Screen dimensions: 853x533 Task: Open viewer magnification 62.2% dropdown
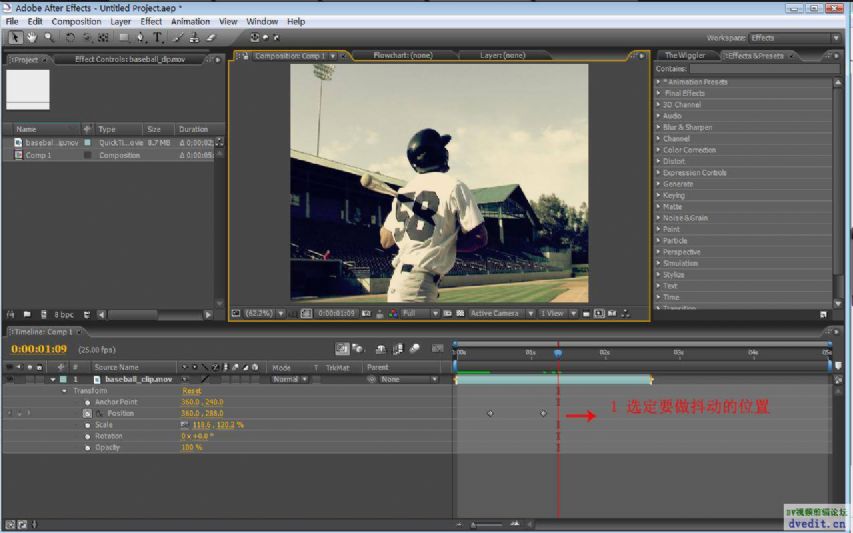coord(264,314)
